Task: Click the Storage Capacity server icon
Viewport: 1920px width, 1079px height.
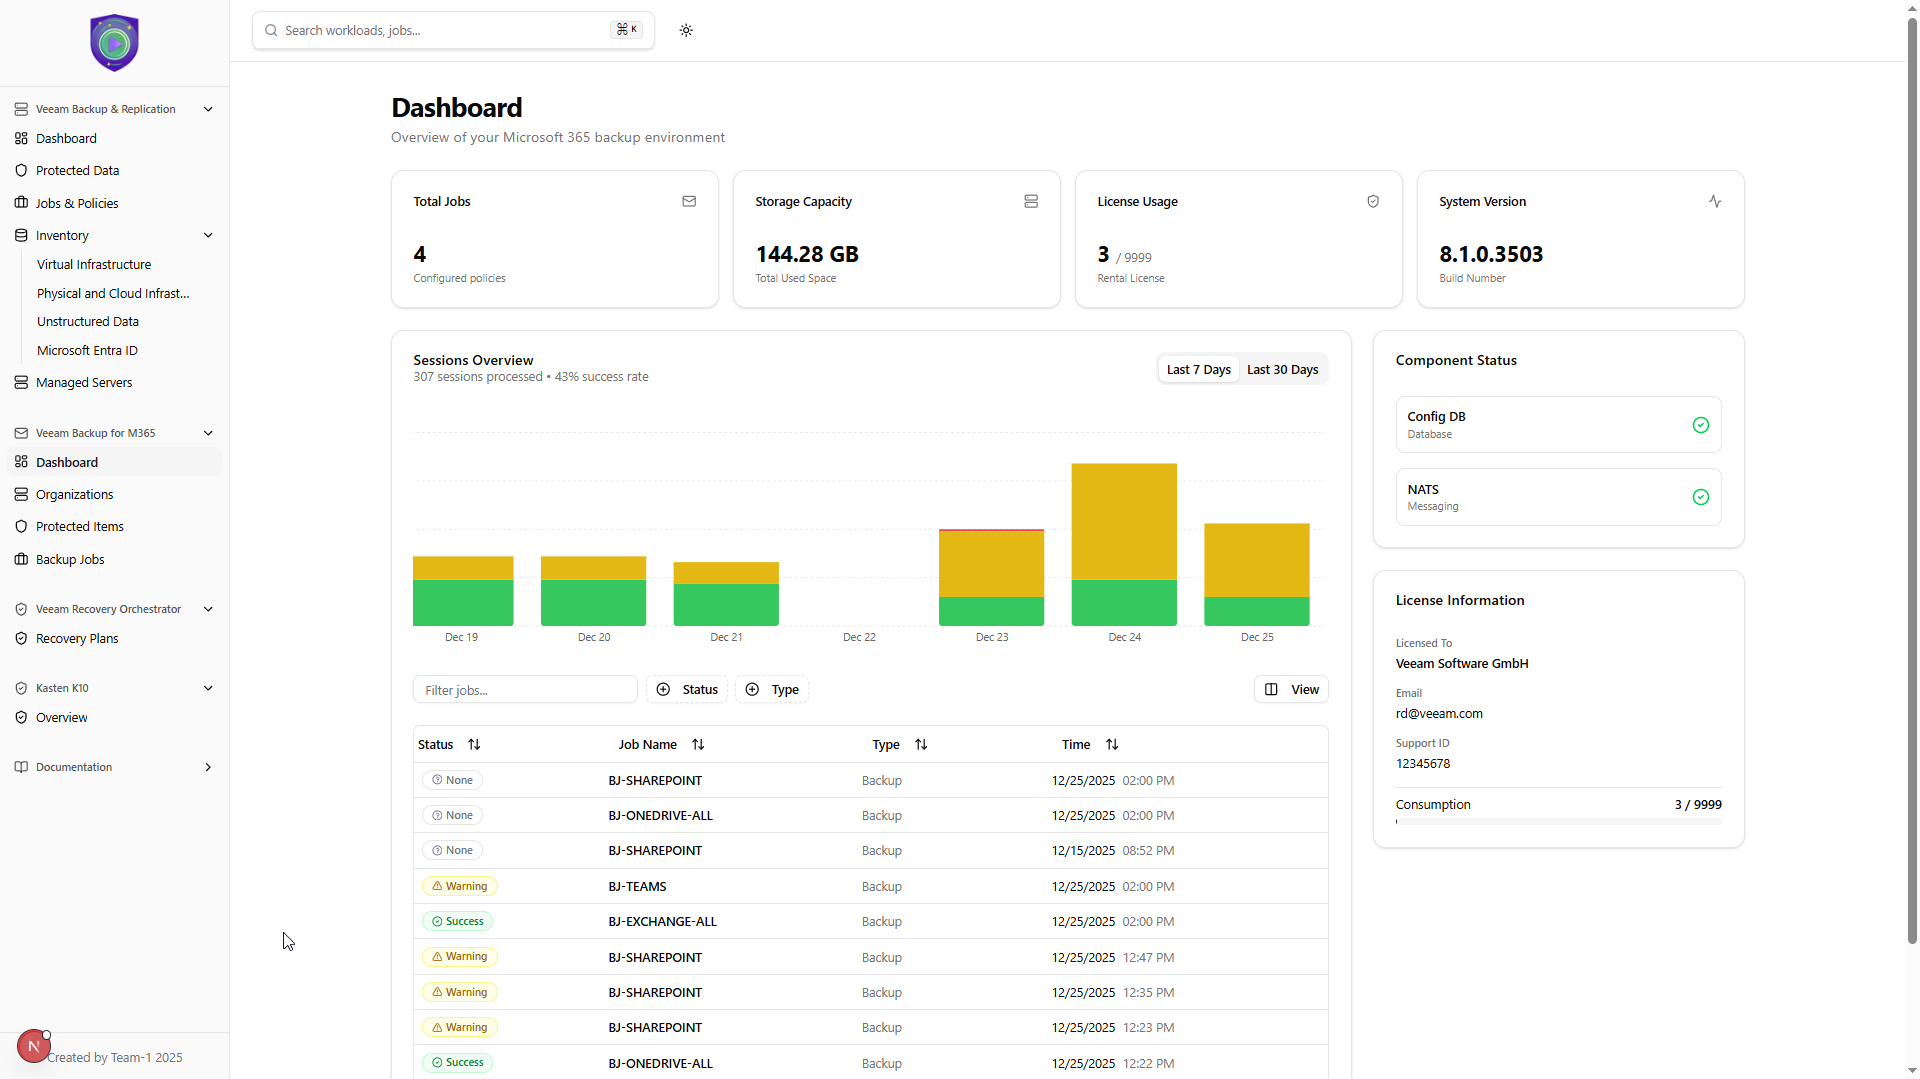Action: [x=1031, y=201]
